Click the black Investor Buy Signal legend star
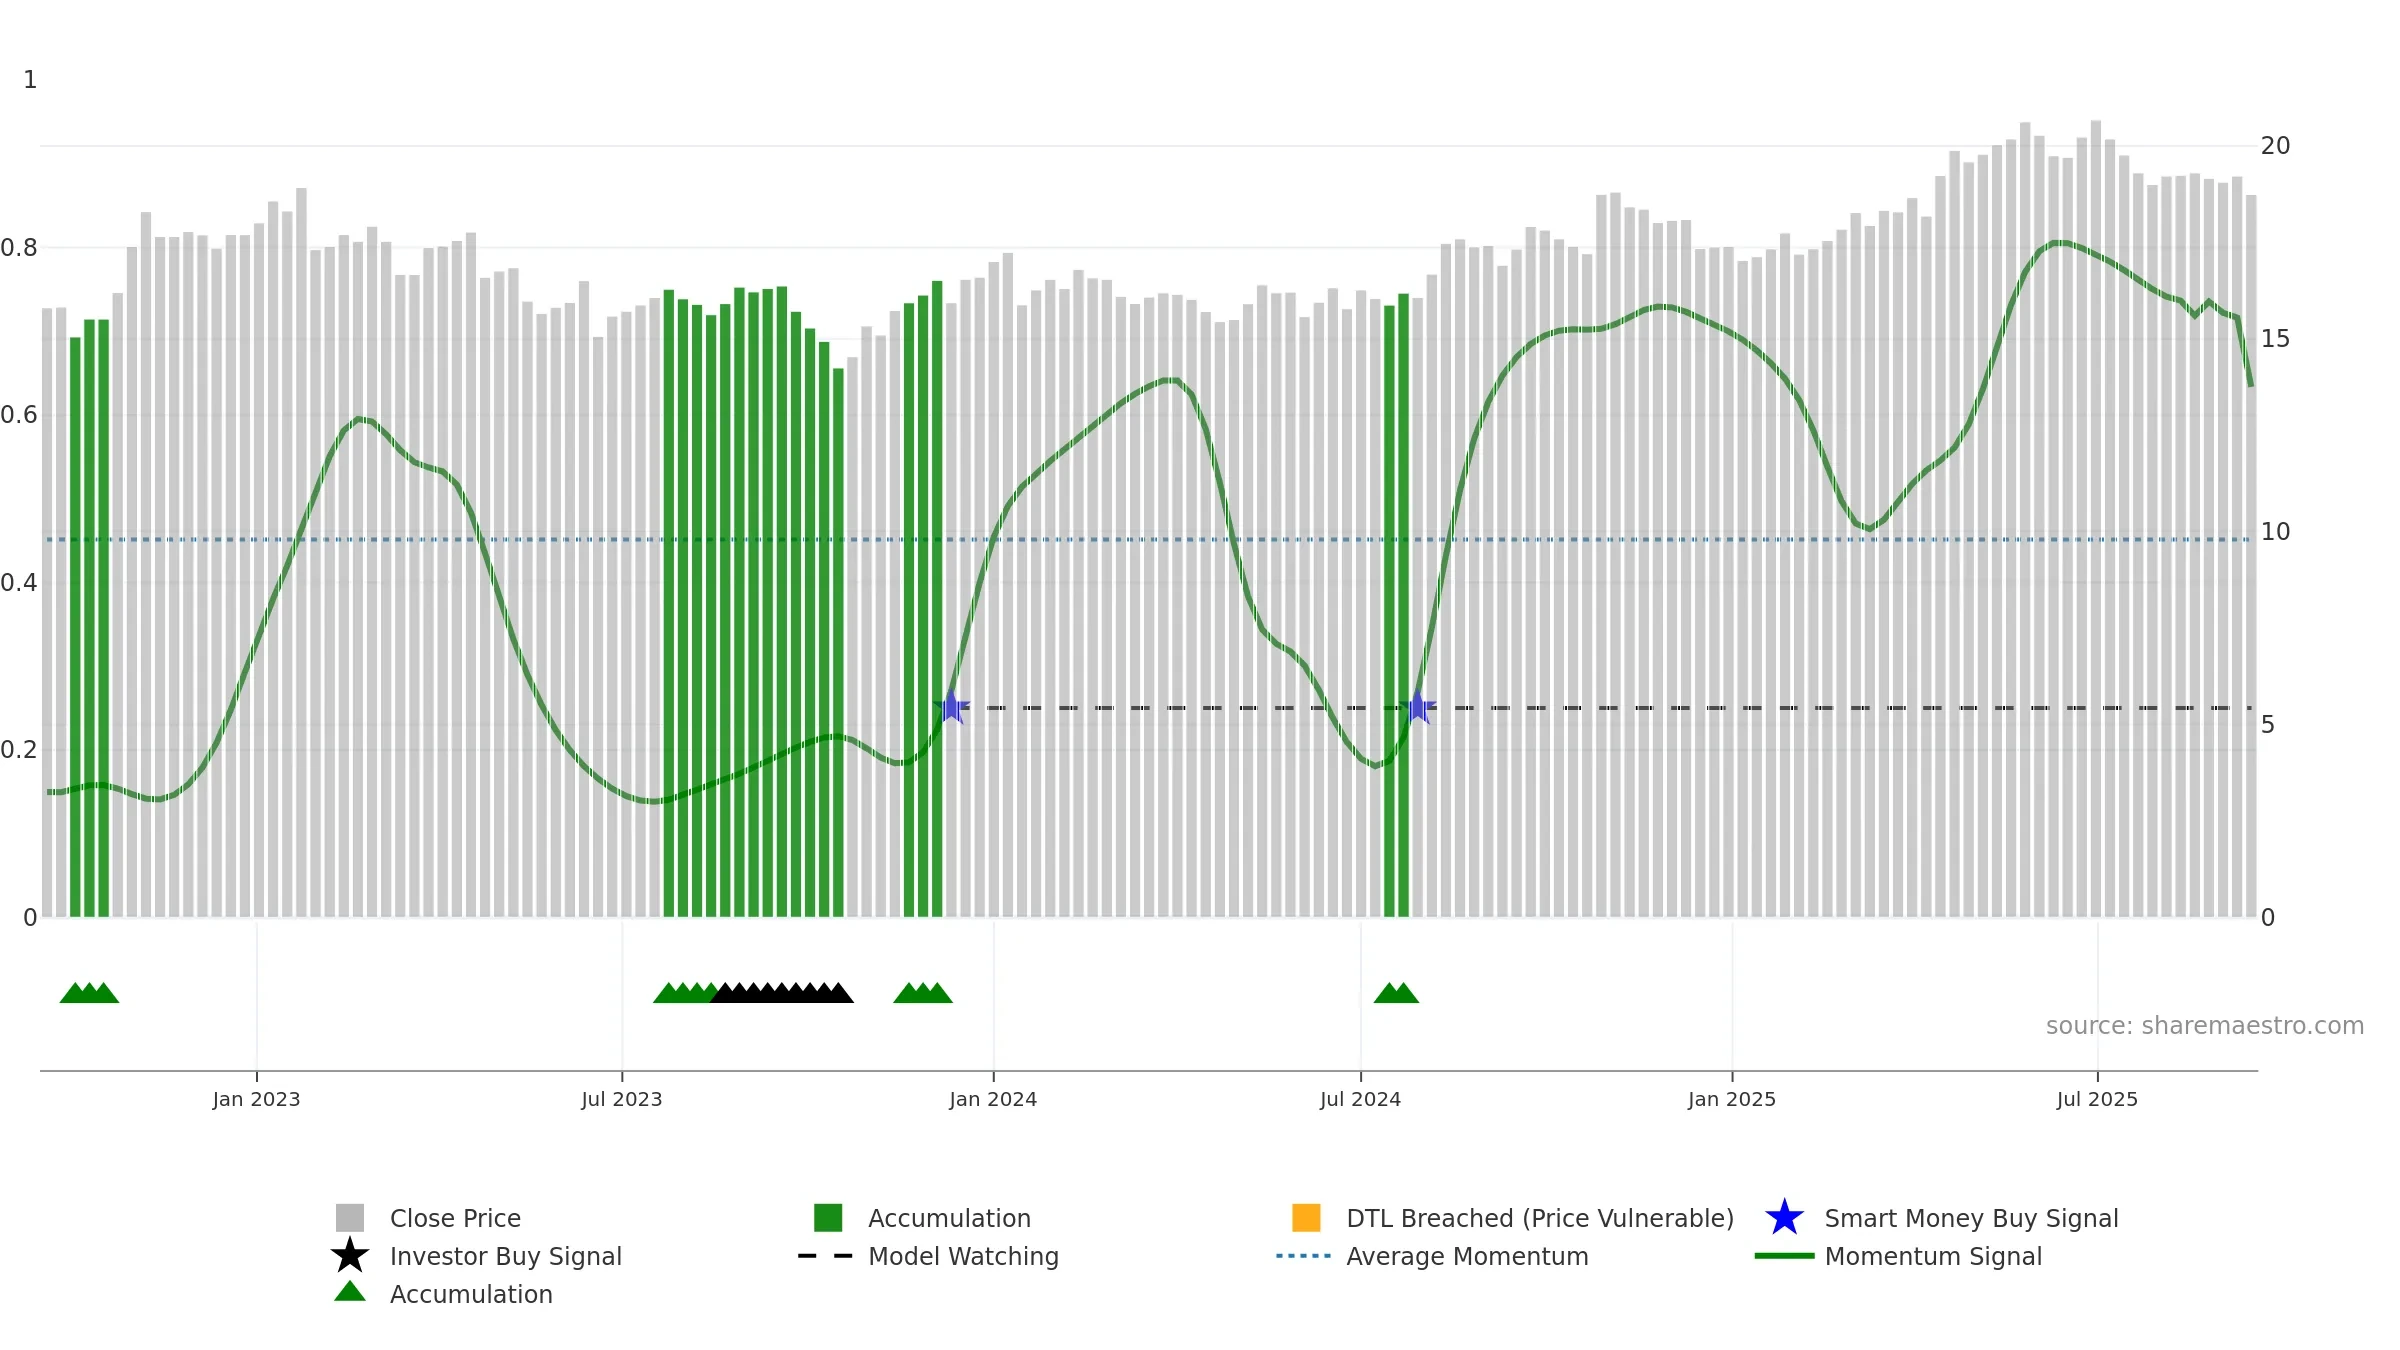Viewport: 2400px width, 1350px height. [350, 1255]
